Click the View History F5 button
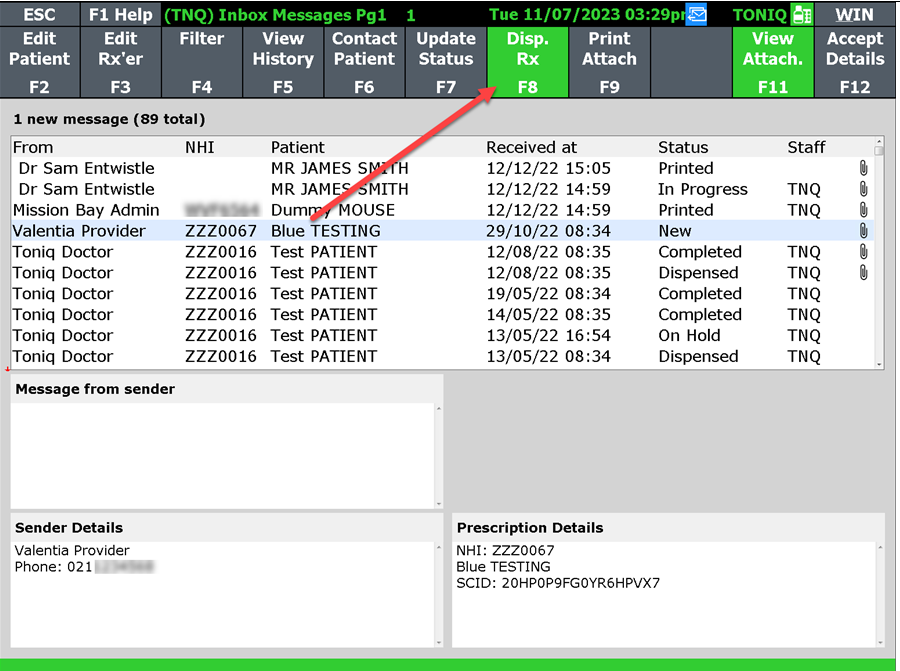The height and width of the screenshot is (671, 900). coord(283,62)
